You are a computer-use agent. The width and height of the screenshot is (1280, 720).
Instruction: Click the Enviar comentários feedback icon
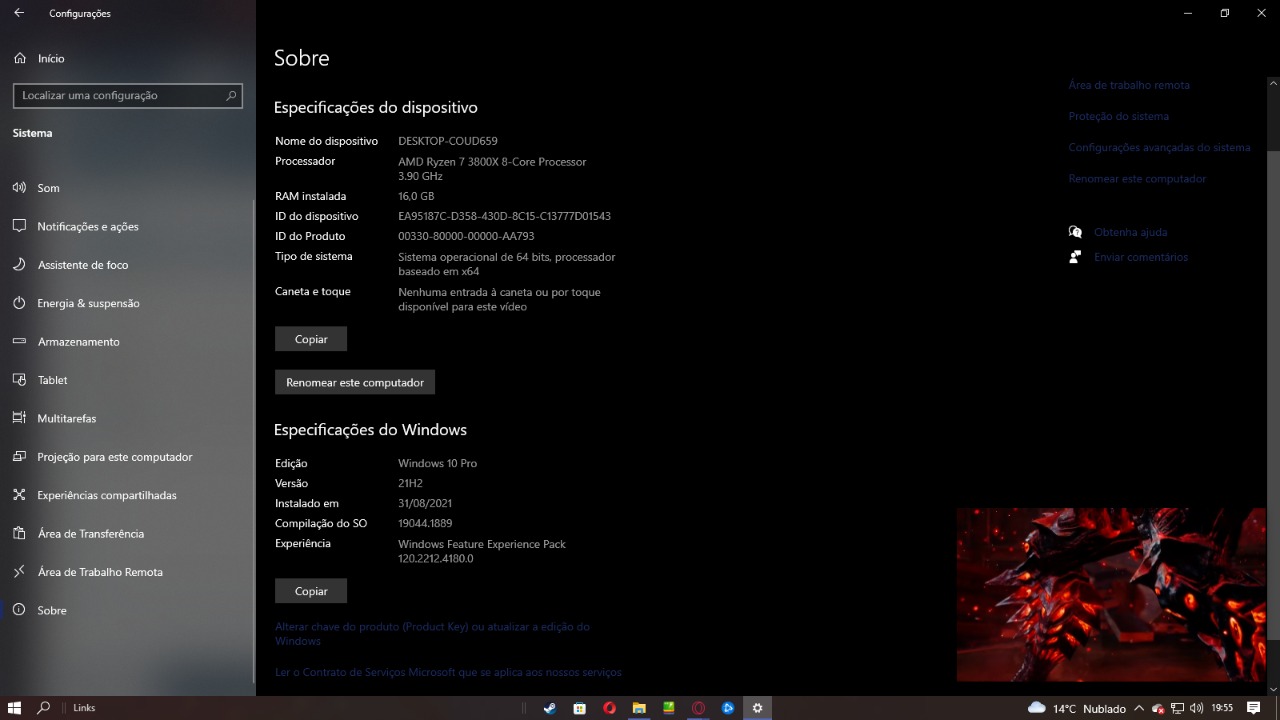coord(1075,257)
